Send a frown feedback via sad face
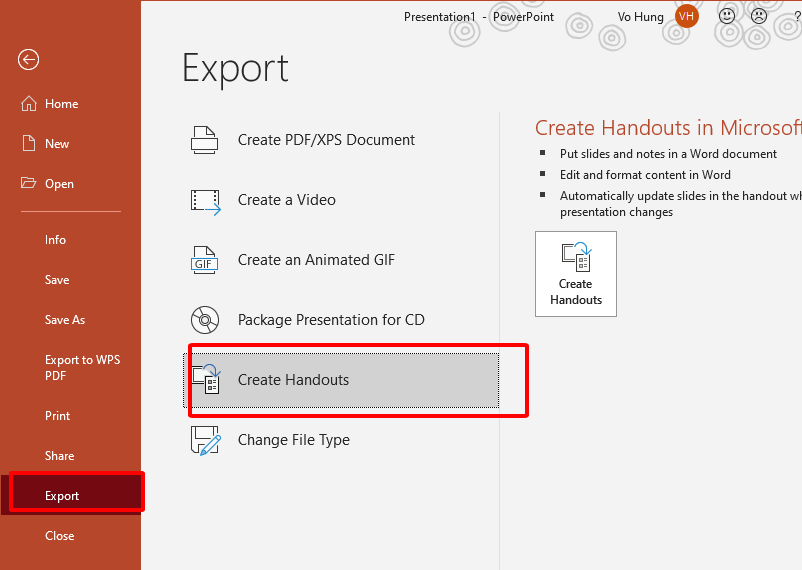Image resolution: width=802 pixels, height=570 pixels. pos(759,16)
